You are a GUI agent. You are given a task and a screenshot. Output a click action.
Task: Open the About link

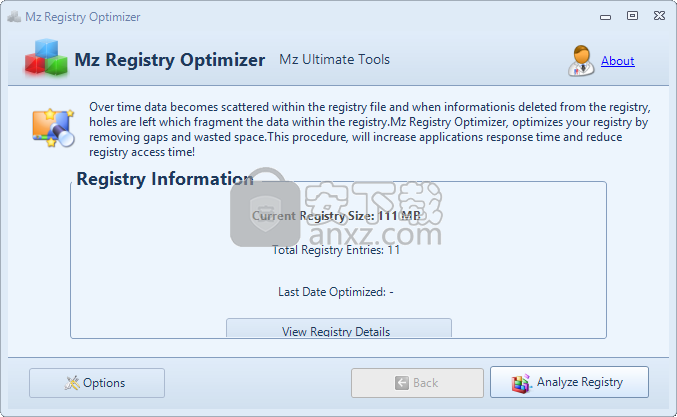click(617, 61)
